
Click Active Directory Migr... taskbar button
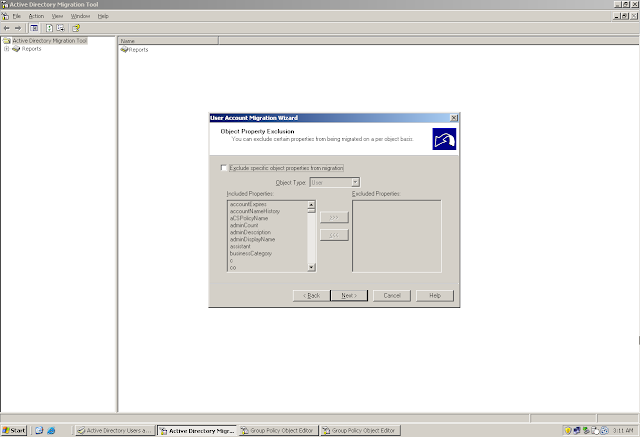[198, 430]
